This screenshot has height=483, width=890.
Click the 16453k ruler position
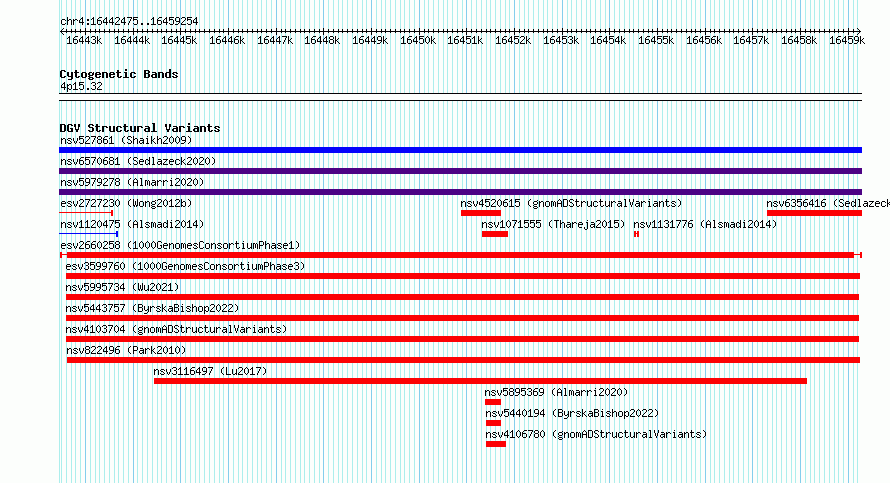pos(561,40)
